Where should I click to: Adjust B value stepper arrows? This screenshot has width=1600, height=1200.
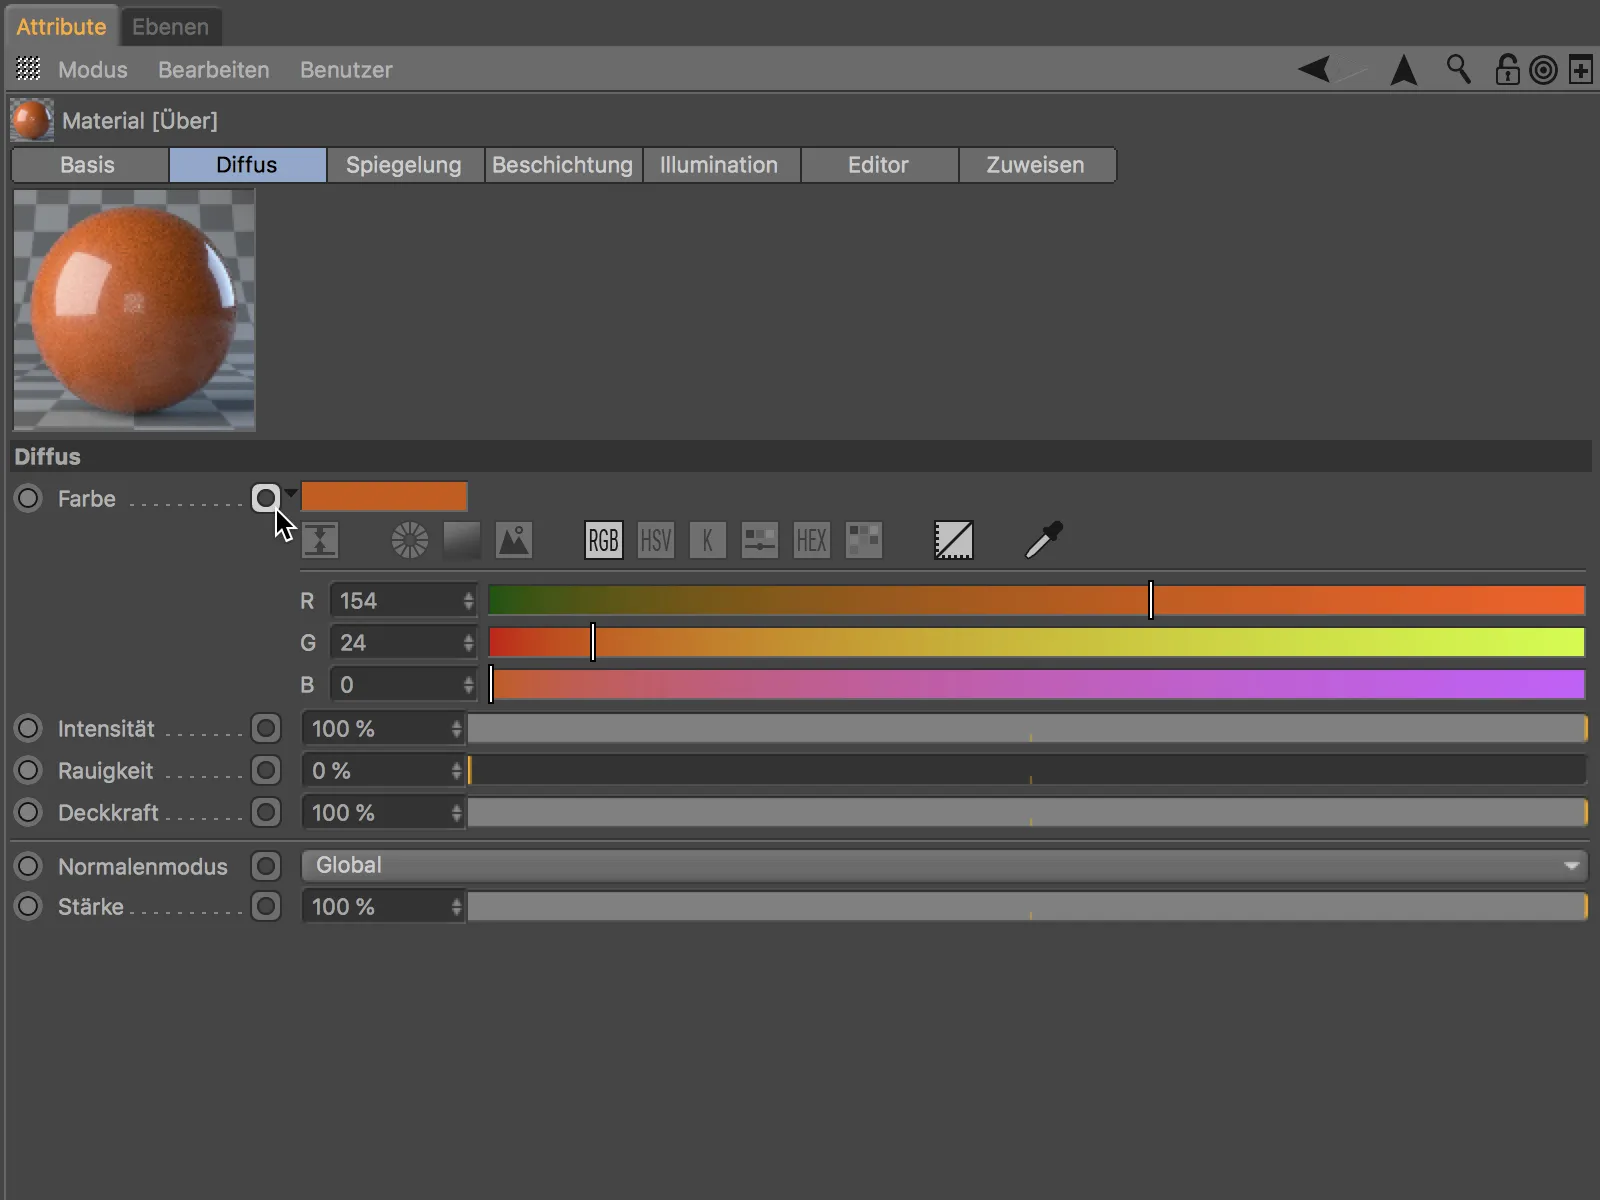(x=468, y=685)
